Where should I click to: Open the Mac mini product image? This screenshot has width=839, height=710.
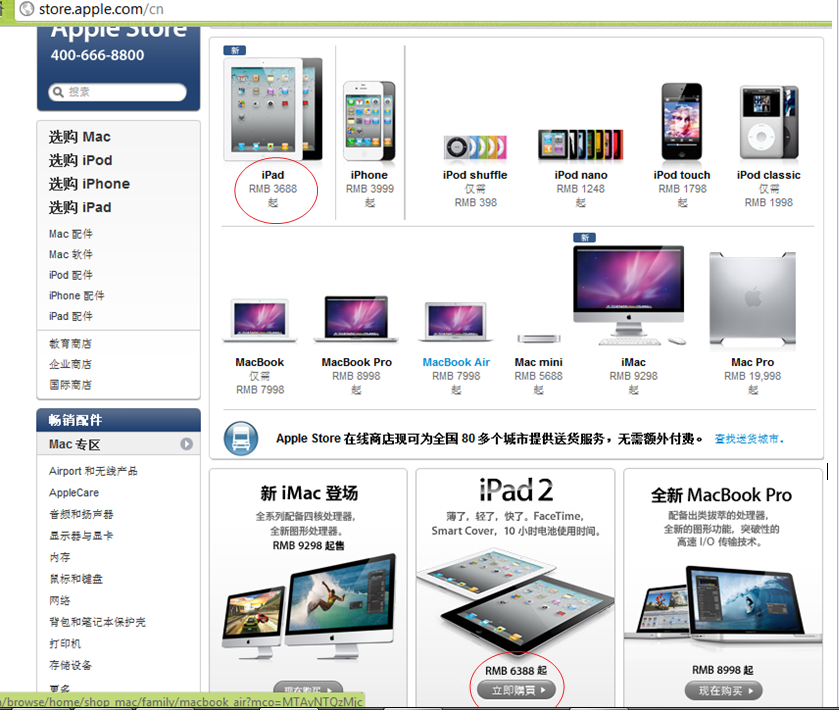coord(539,338)
